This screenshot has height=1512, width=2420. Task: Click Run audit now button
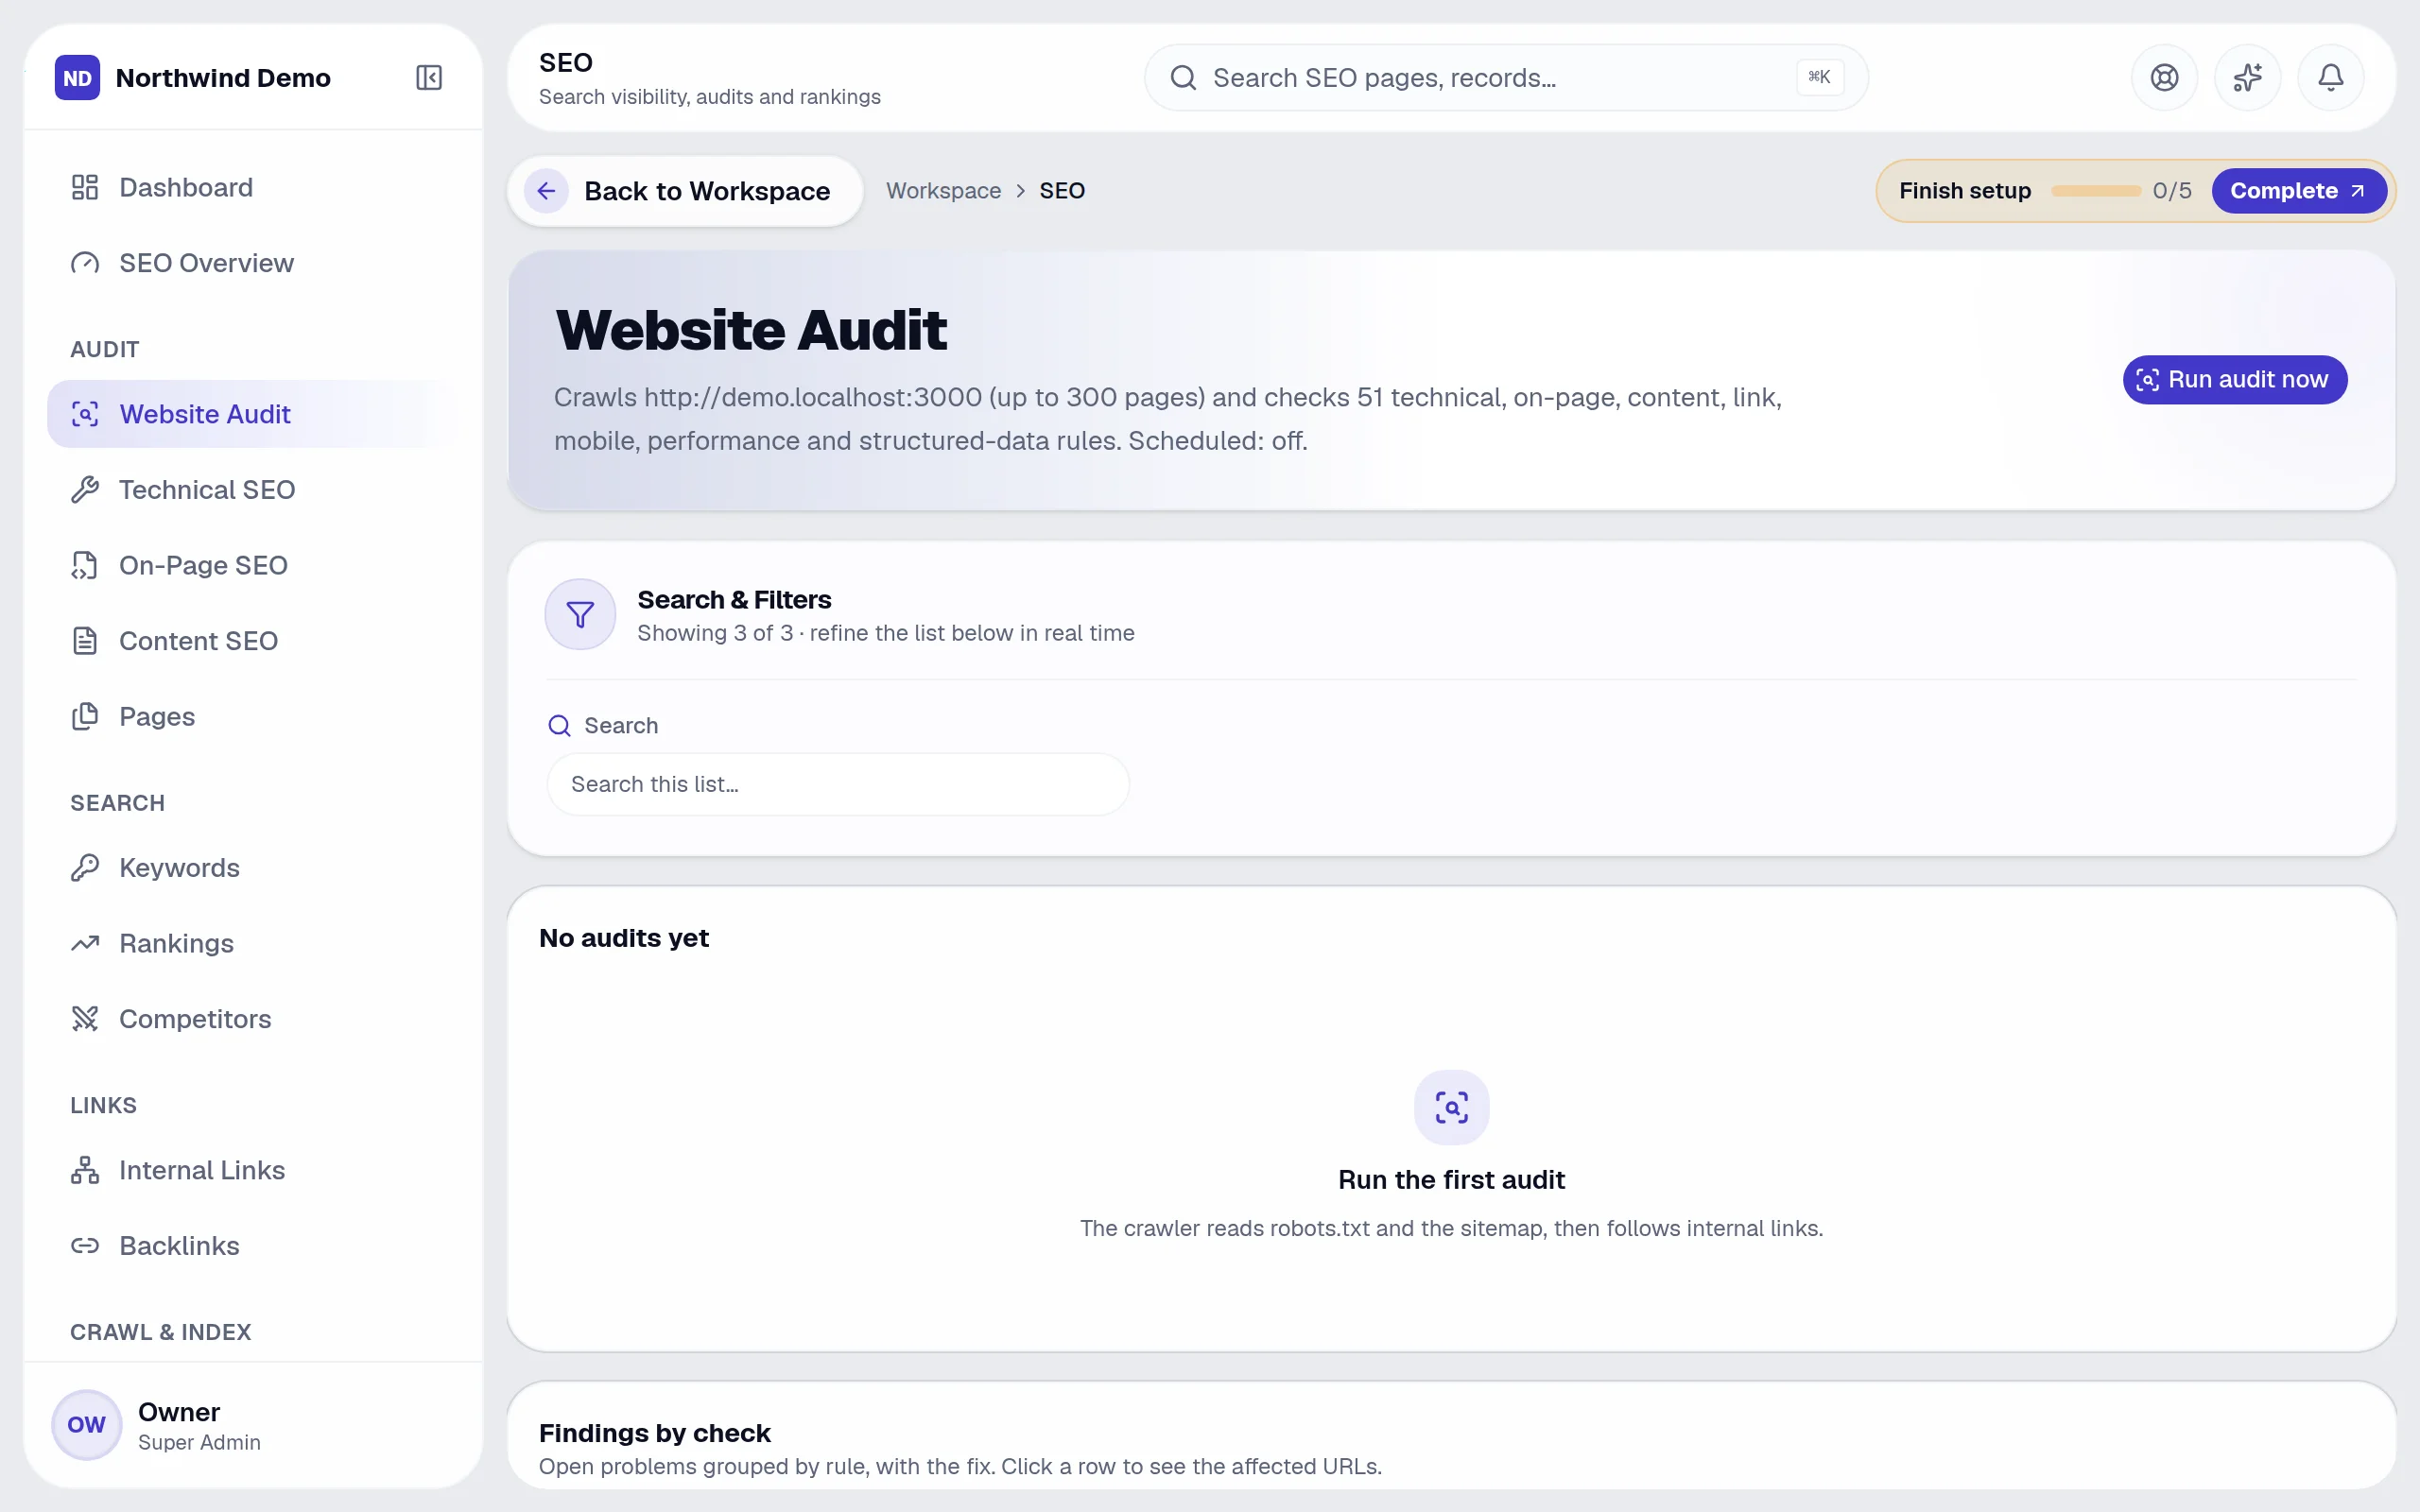pos(2234,380)
